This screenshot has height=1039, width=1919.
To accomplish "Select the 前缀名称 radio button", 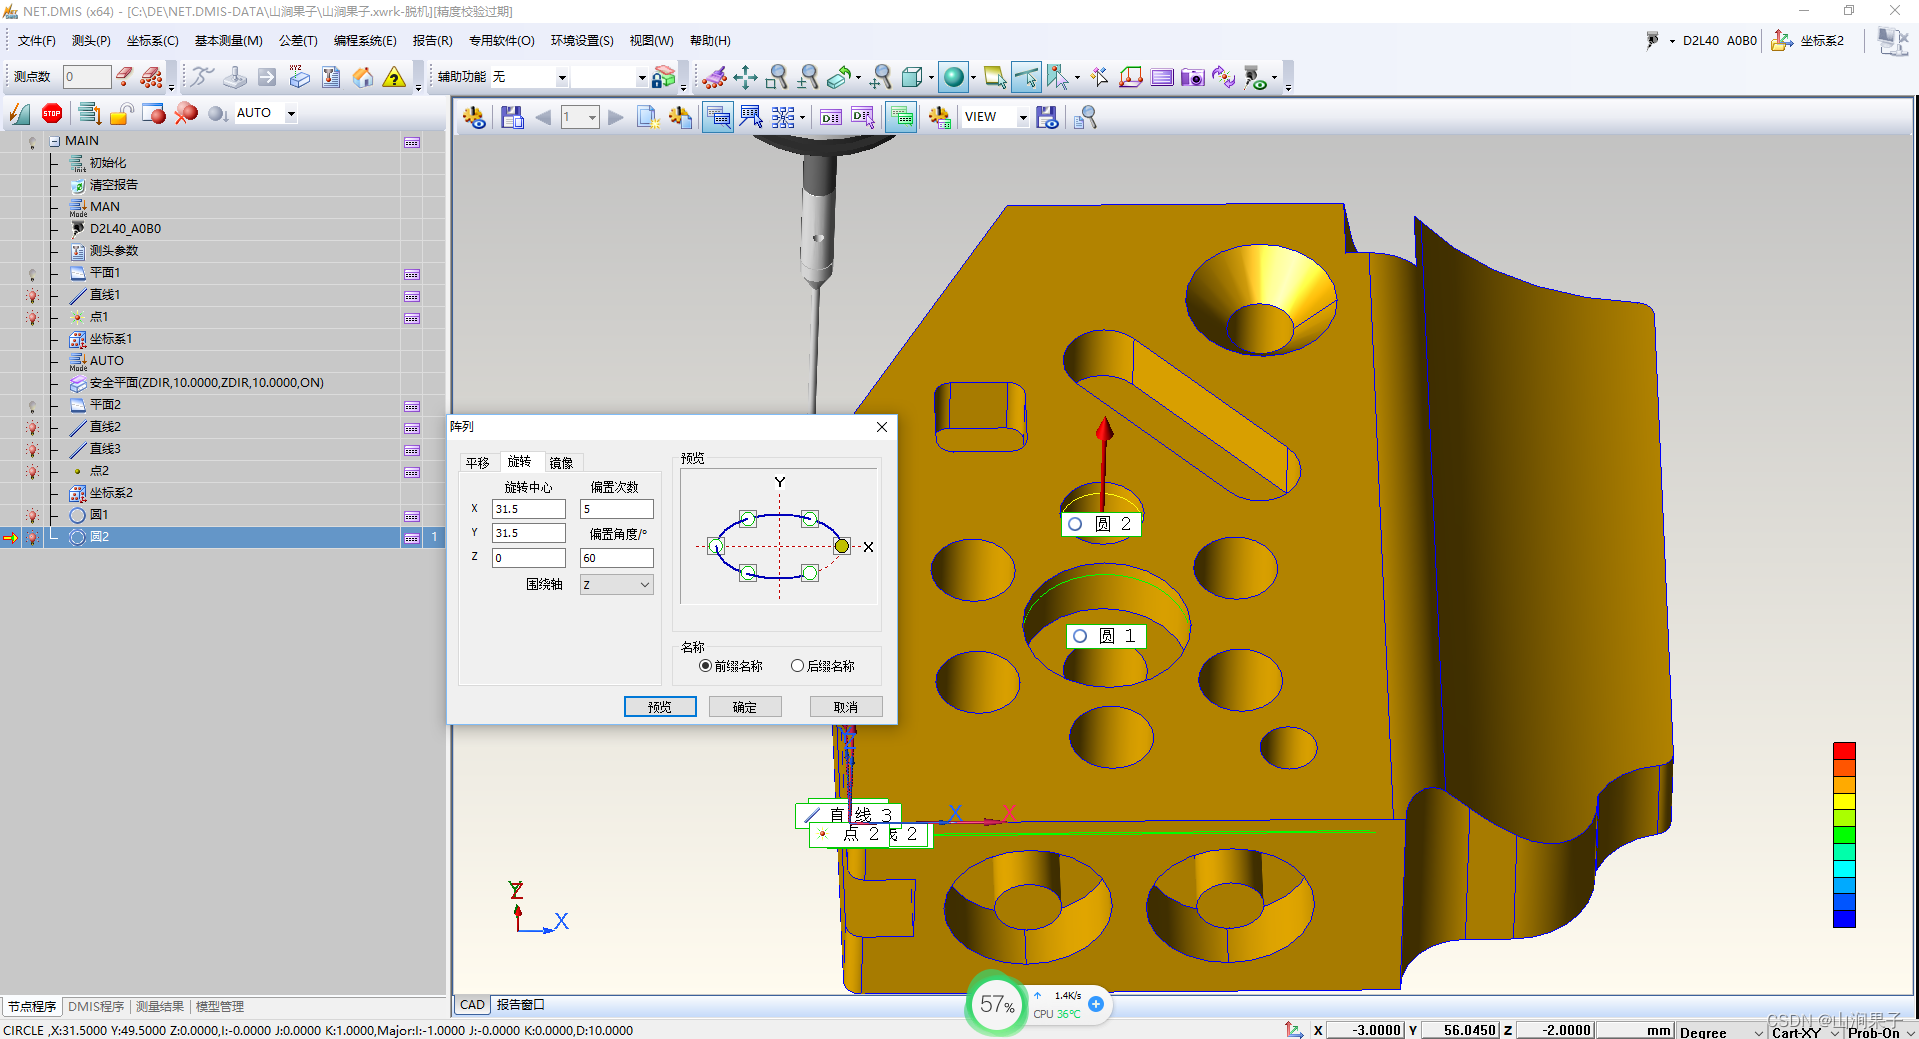I will (705, 666).
